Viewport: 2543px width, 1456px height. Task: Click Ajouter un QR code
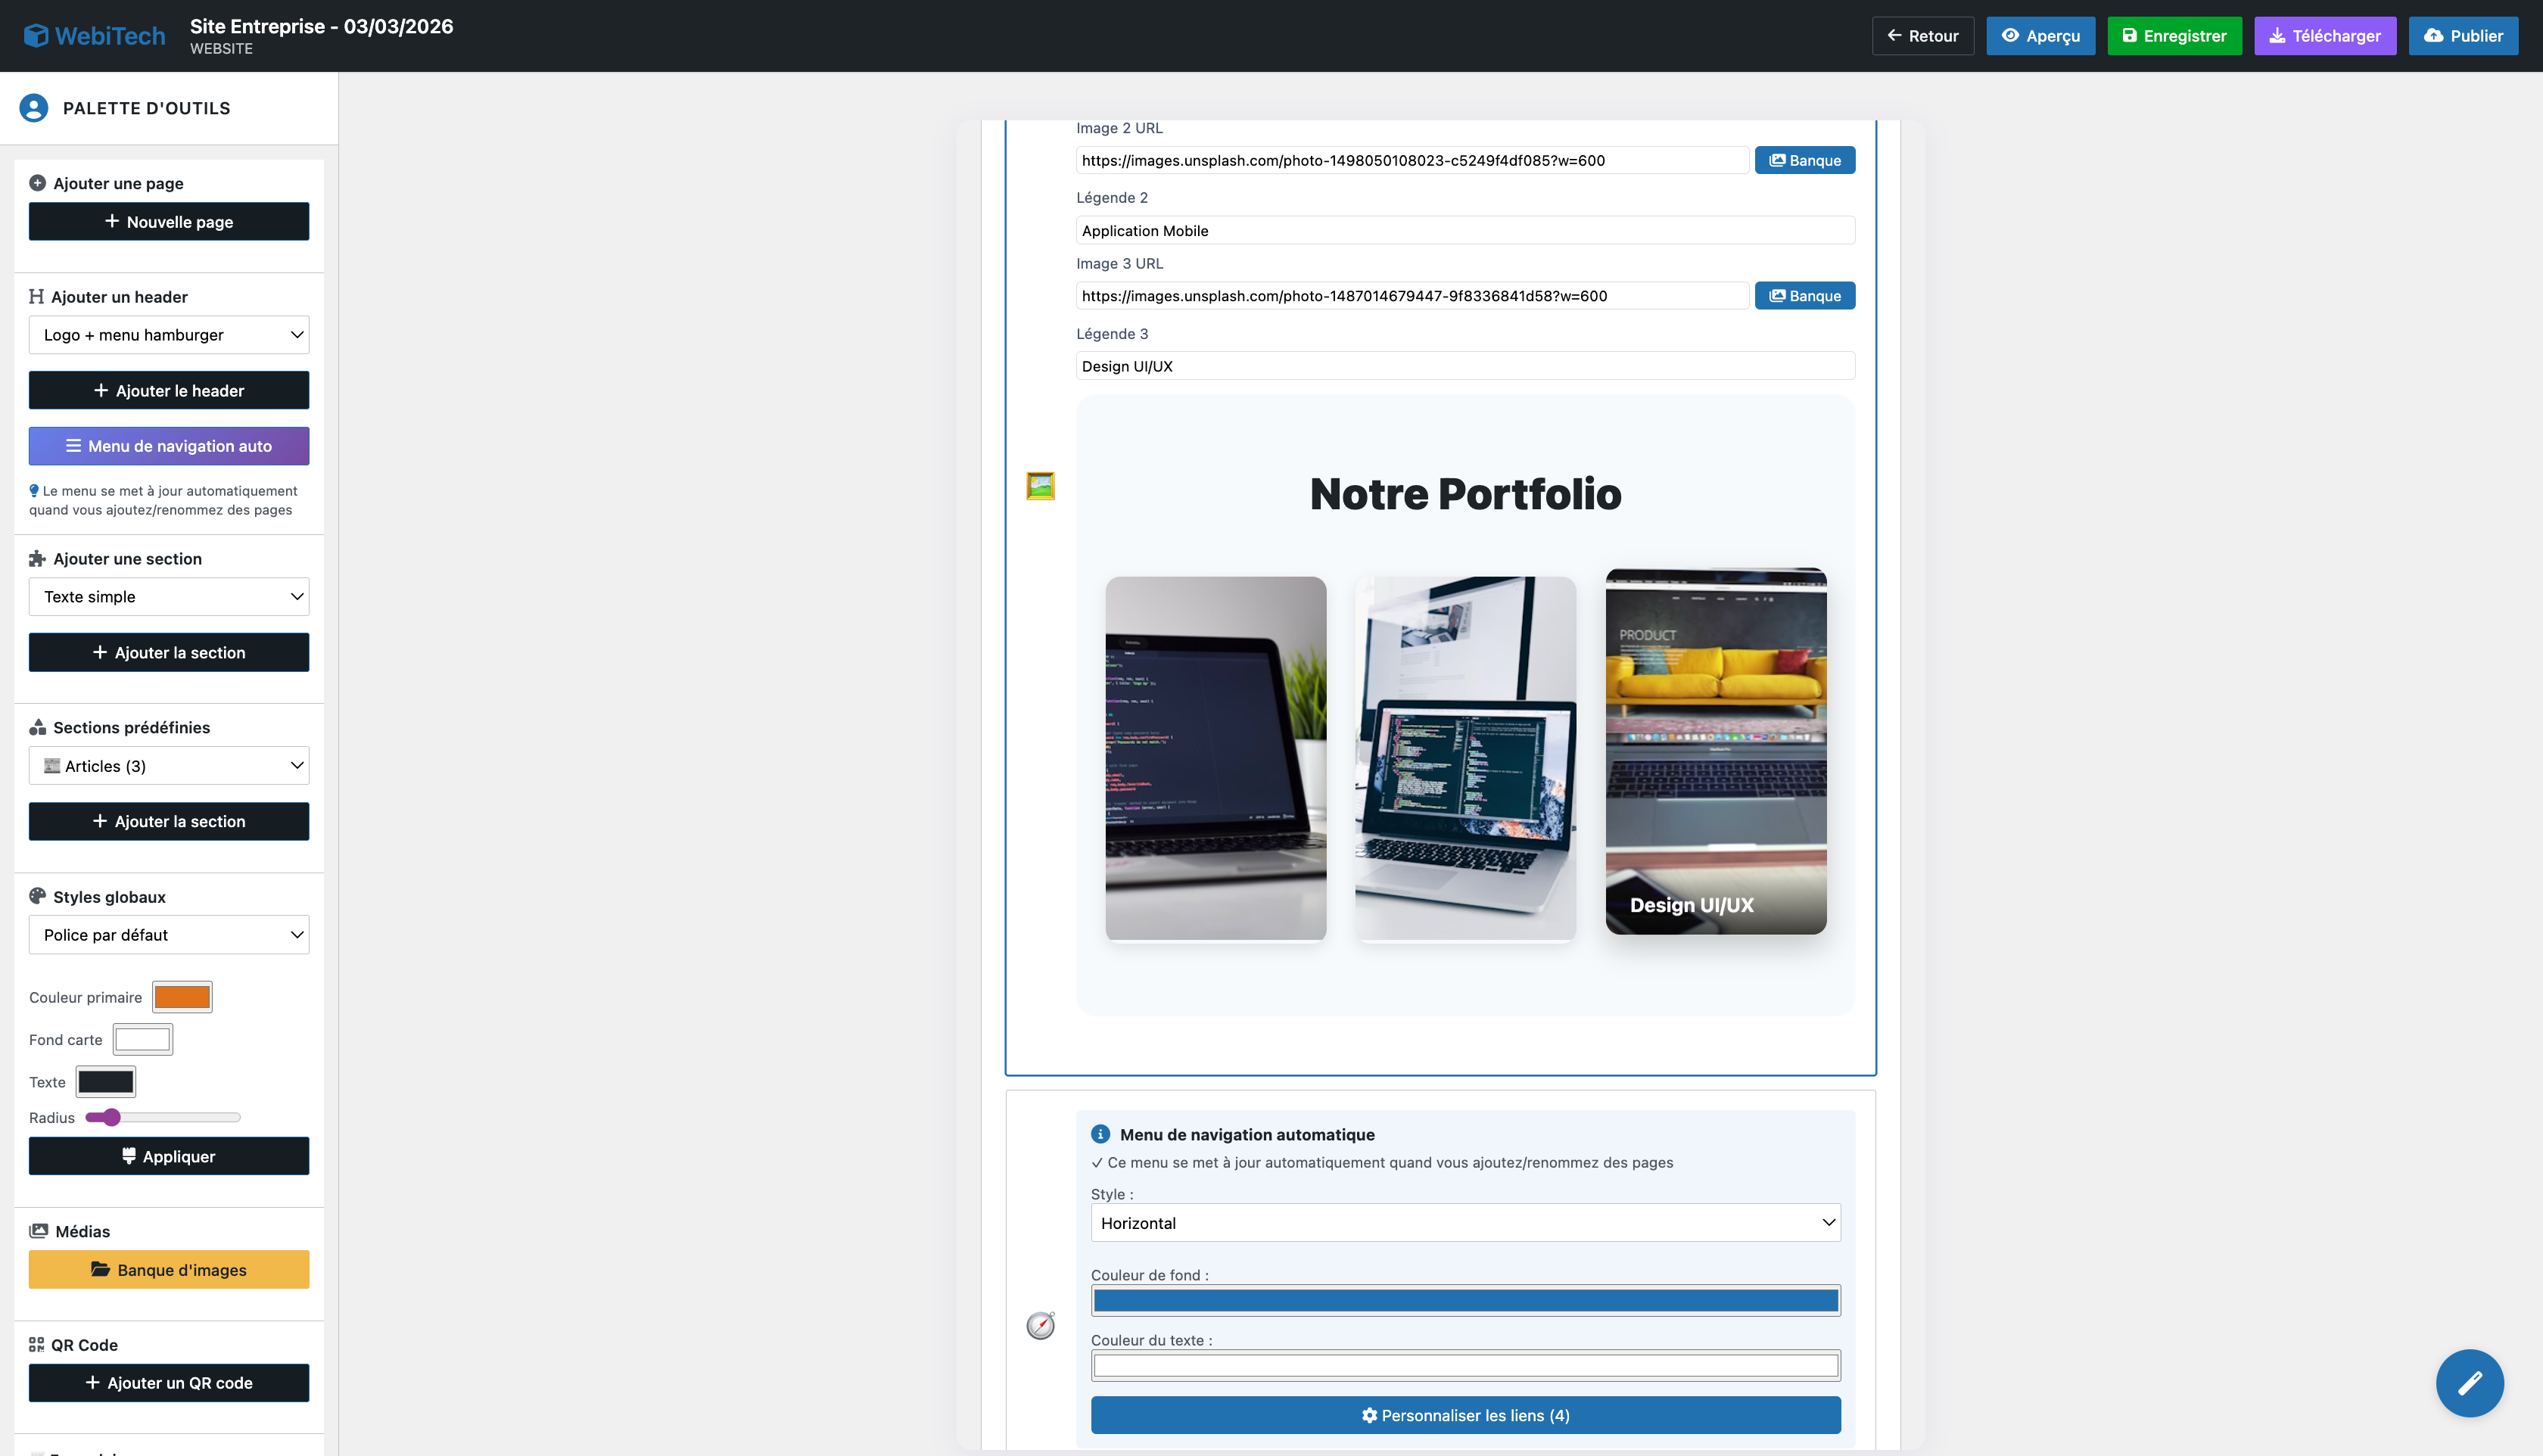coord(168,1382)
